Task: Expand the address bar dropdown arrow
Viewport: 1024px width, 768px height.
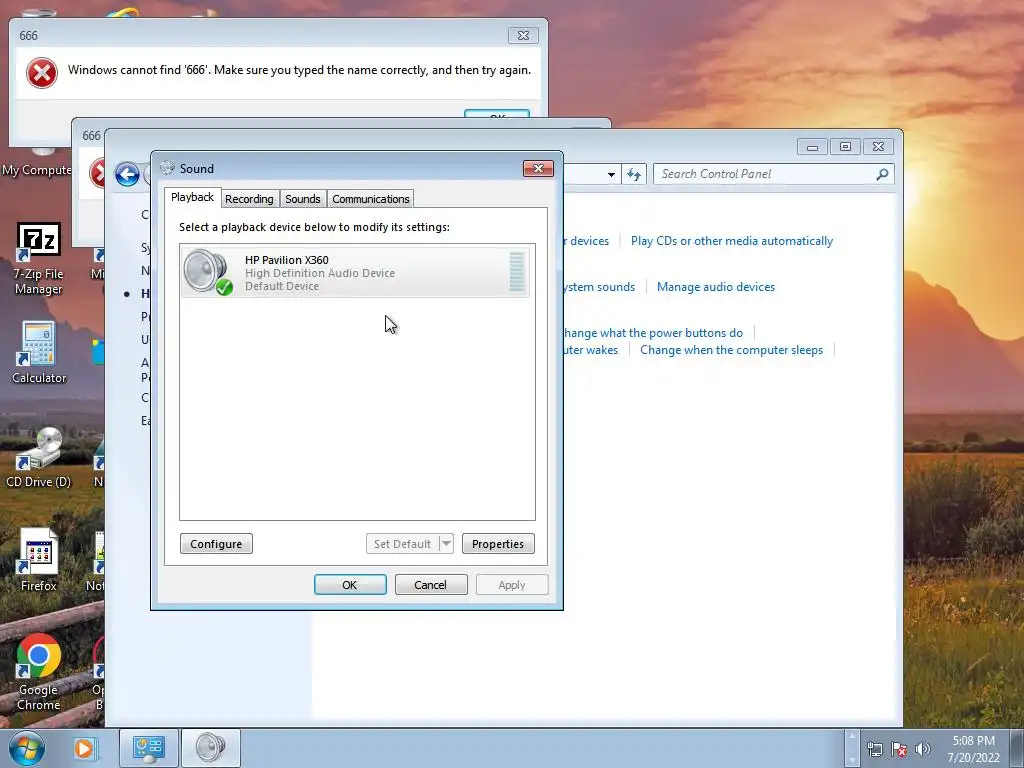Action: [x=611, y=174]
